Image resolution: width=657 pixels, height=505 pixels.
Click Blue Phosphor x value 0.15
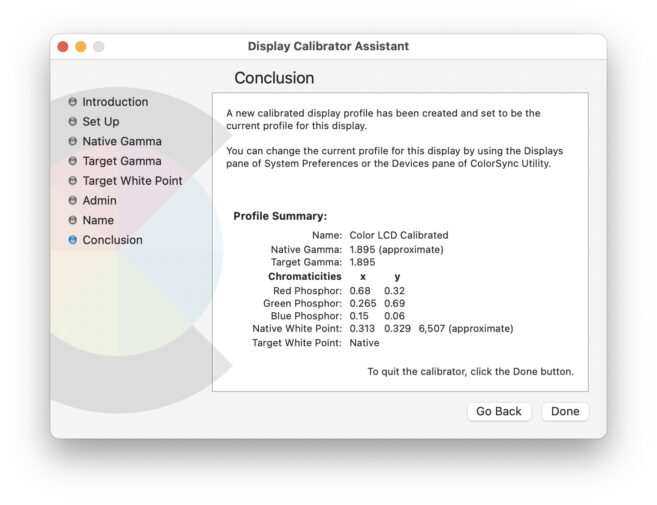(x=359, y=316)
